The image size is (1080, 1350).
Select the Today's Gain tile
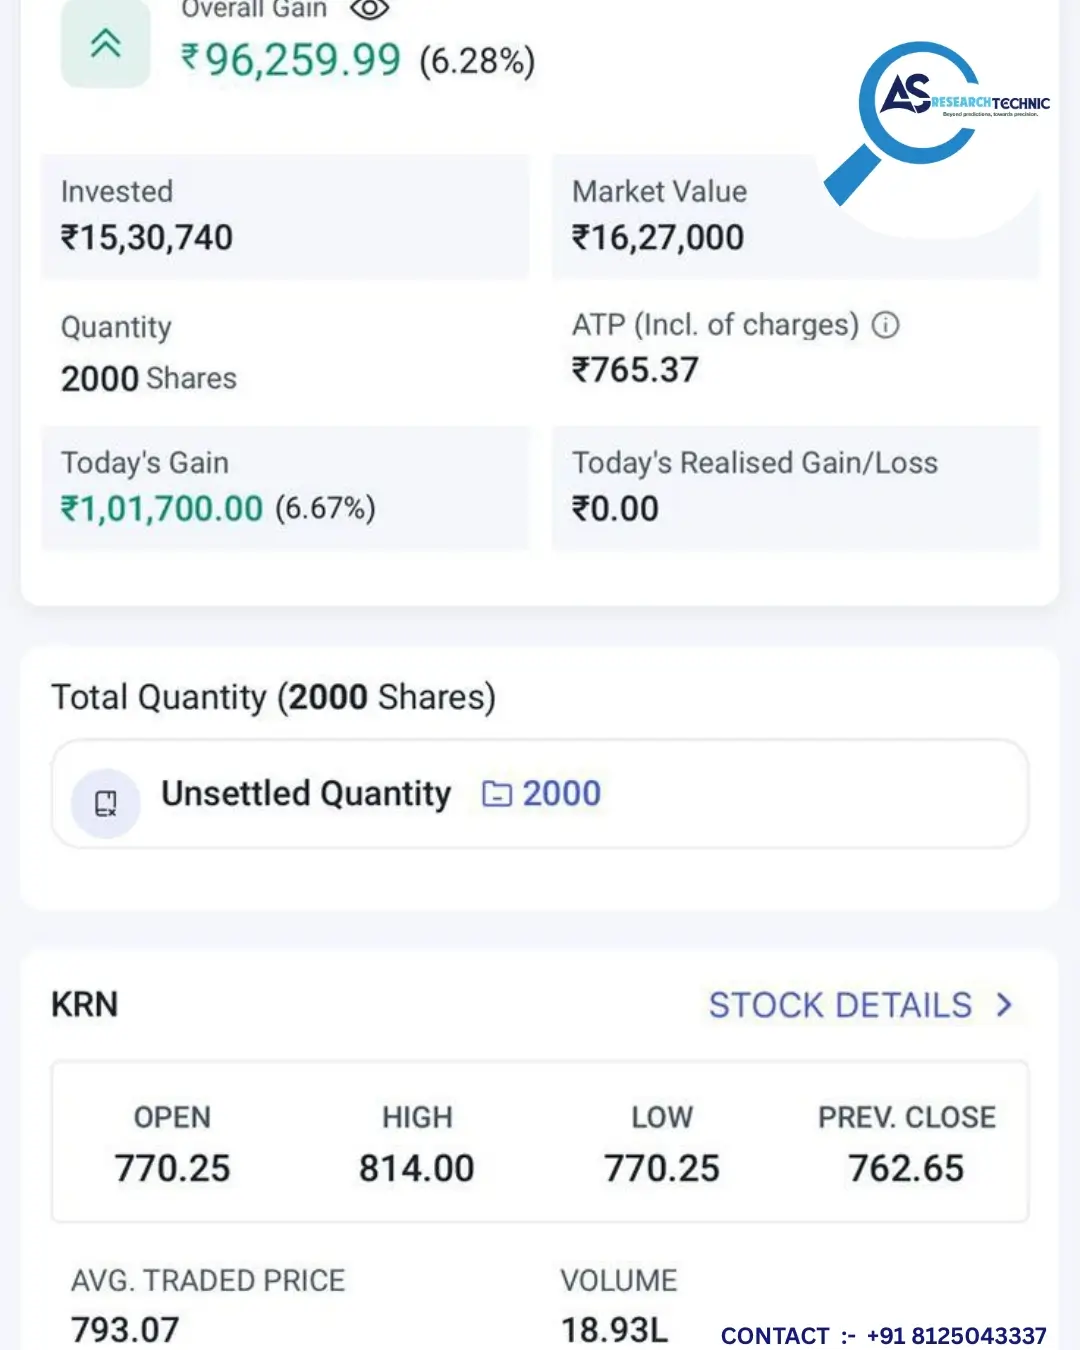pyautogui.click(x=285, y=488)
